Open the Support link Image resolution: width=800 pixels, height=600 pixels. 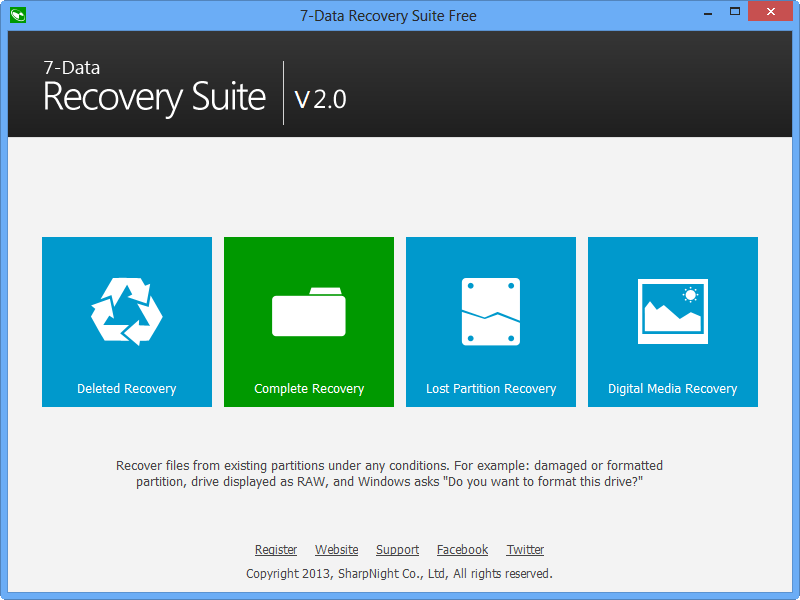pos(397,549)
